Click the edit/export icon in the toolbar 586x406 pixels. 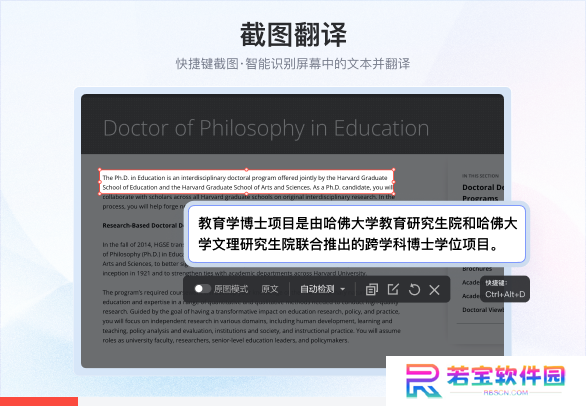(393, 289)
